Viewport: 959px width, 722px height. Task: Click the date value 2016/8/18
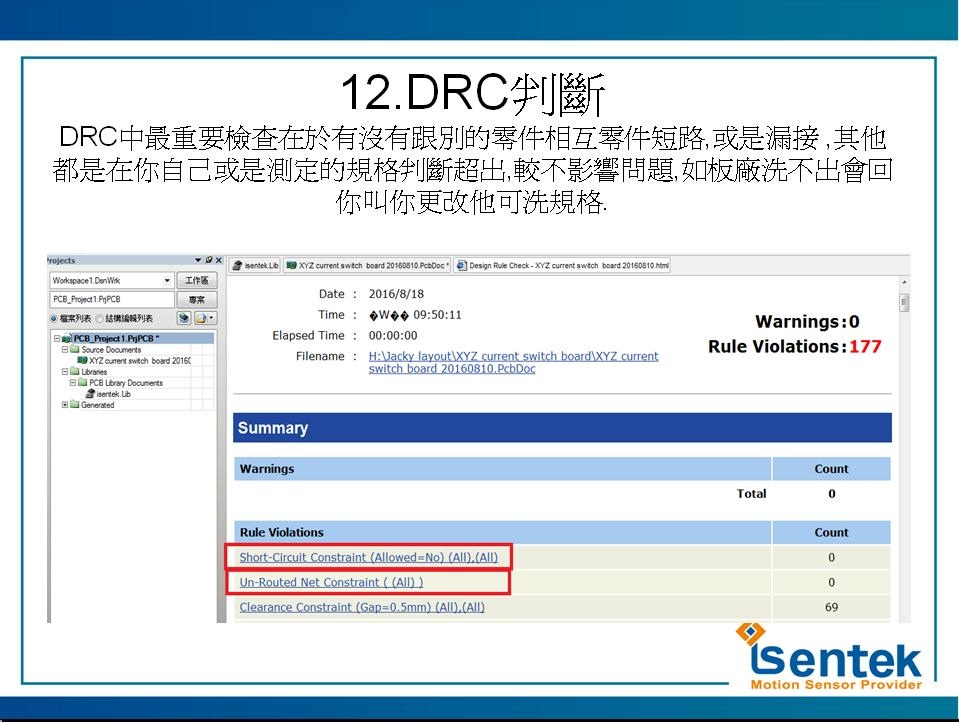[x=396, y=294]
